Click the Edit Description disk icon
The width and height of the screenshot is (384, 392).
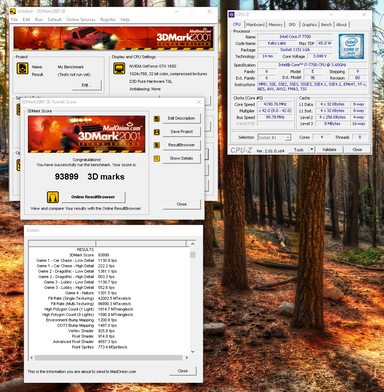(x=157, y=119)
